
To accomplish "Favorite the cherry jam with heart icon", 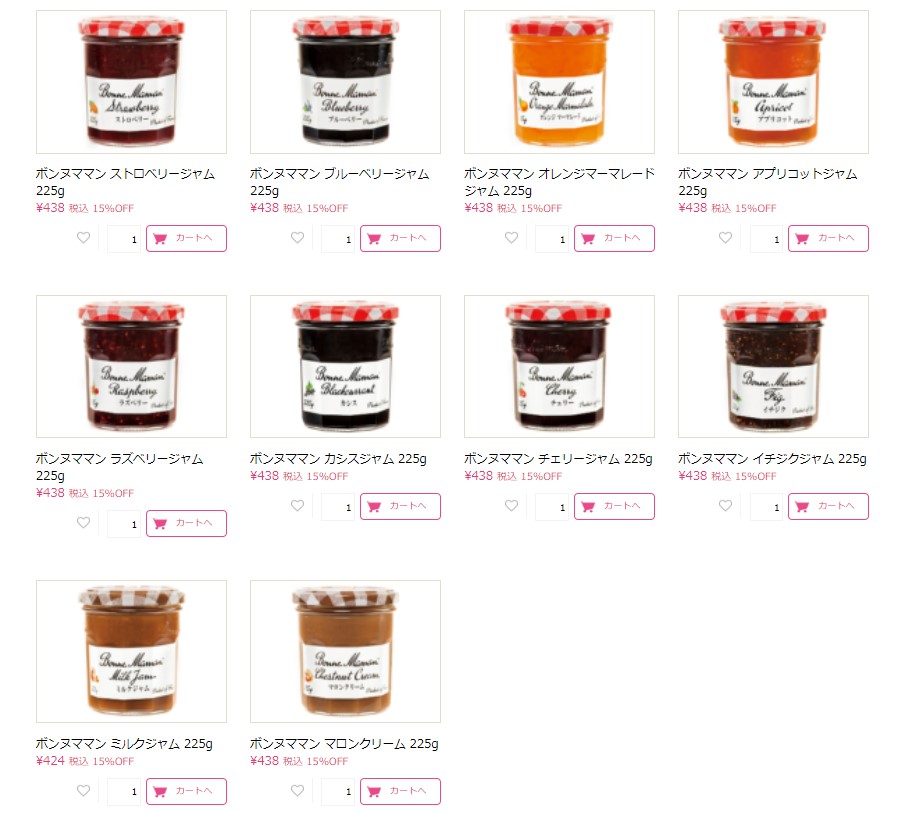I will [511, 506].
